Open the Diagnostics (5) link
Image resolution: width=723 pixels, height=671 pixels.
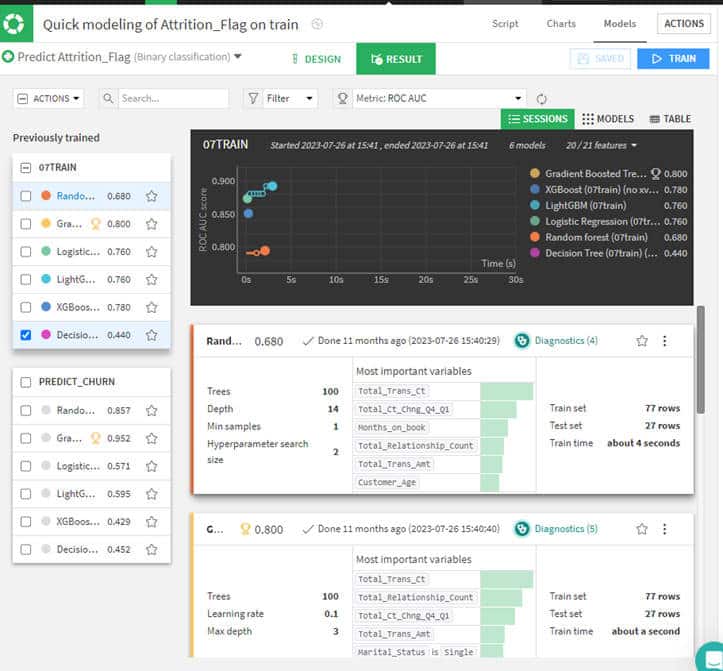566,529
